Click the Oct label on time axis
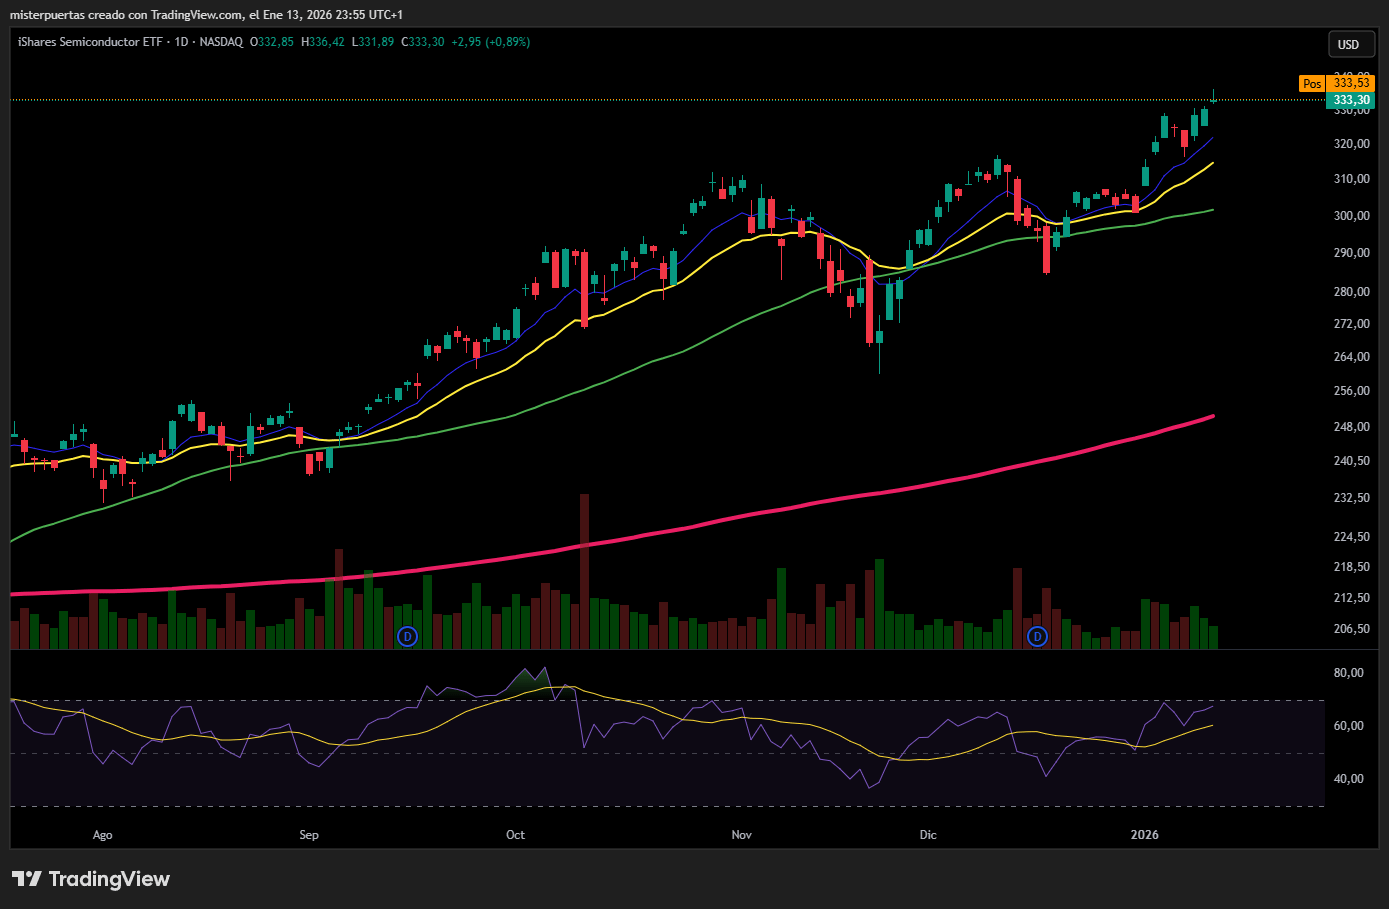 click(515, 835)
